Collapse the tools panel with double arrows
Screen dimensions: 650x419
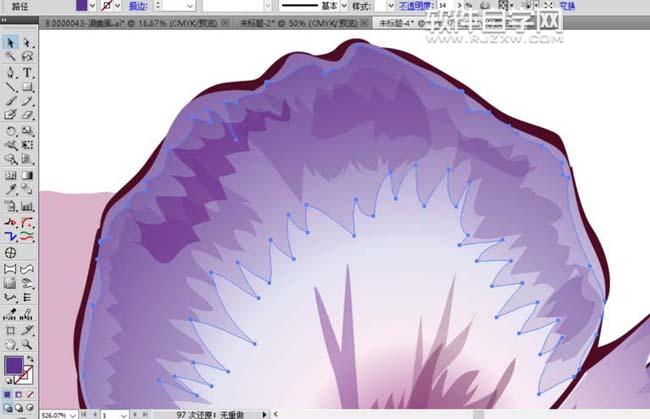(4, 20)
